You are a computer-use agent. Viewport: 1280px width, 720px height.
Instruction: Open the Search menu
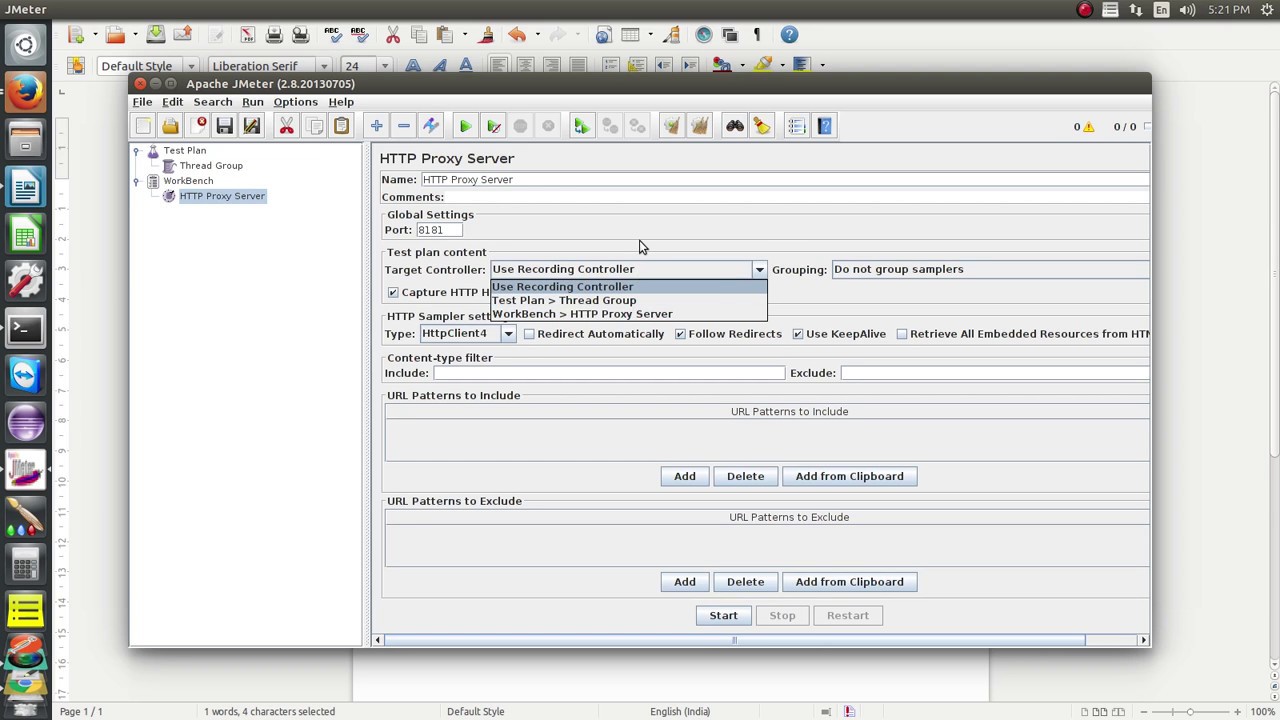tap(212, 102)
